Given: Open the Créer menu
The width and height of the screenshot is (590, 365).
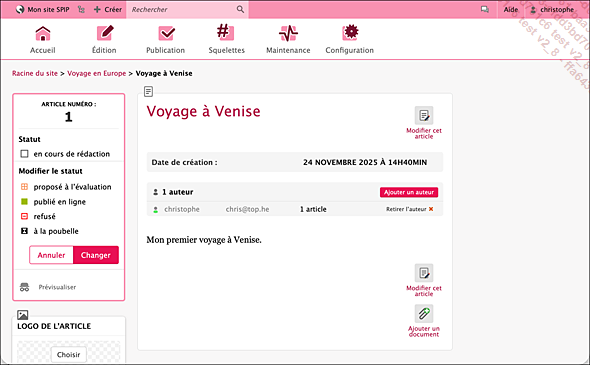Looking at the screenshot, I should (108, 9).
